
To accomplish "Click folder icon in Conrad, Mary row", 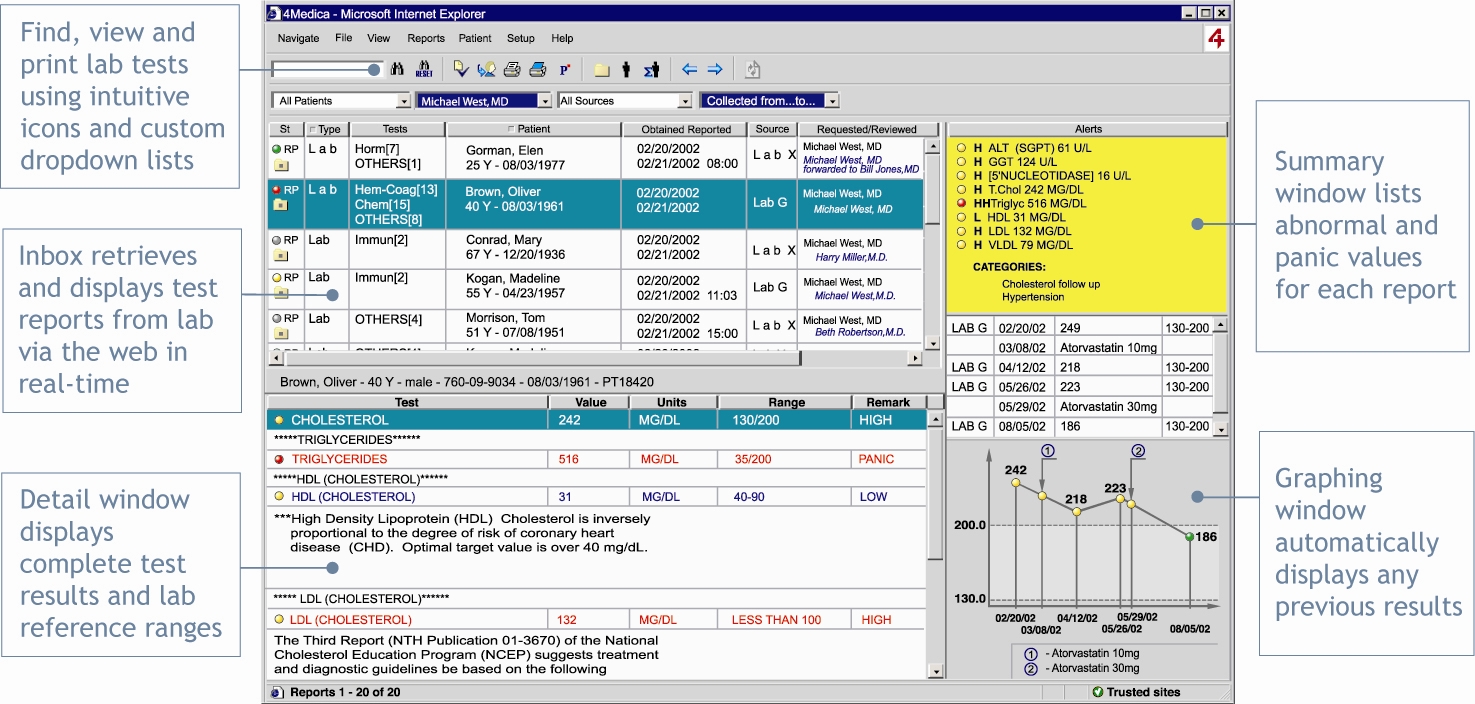I will tap(282, 256).
